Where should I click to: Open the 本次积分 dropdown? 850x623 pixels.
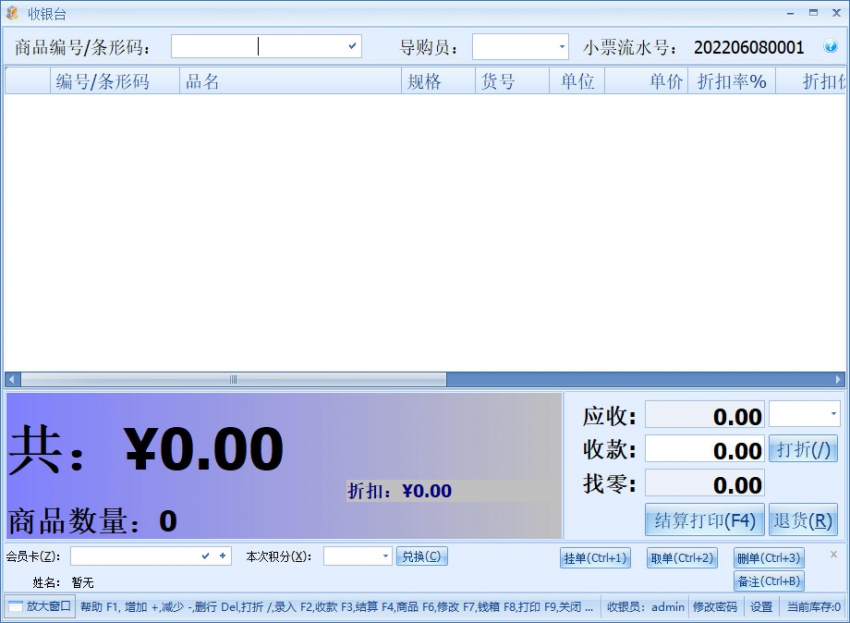pos(384,555)
